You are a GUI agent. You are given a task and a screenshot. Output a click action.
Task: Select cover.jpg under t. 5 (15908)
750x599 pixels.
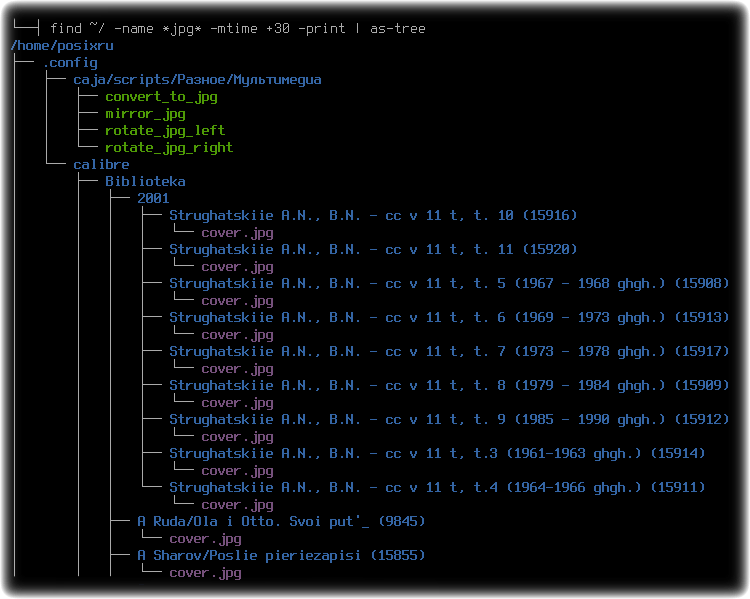pyautogui.click(x=237, y=301)
